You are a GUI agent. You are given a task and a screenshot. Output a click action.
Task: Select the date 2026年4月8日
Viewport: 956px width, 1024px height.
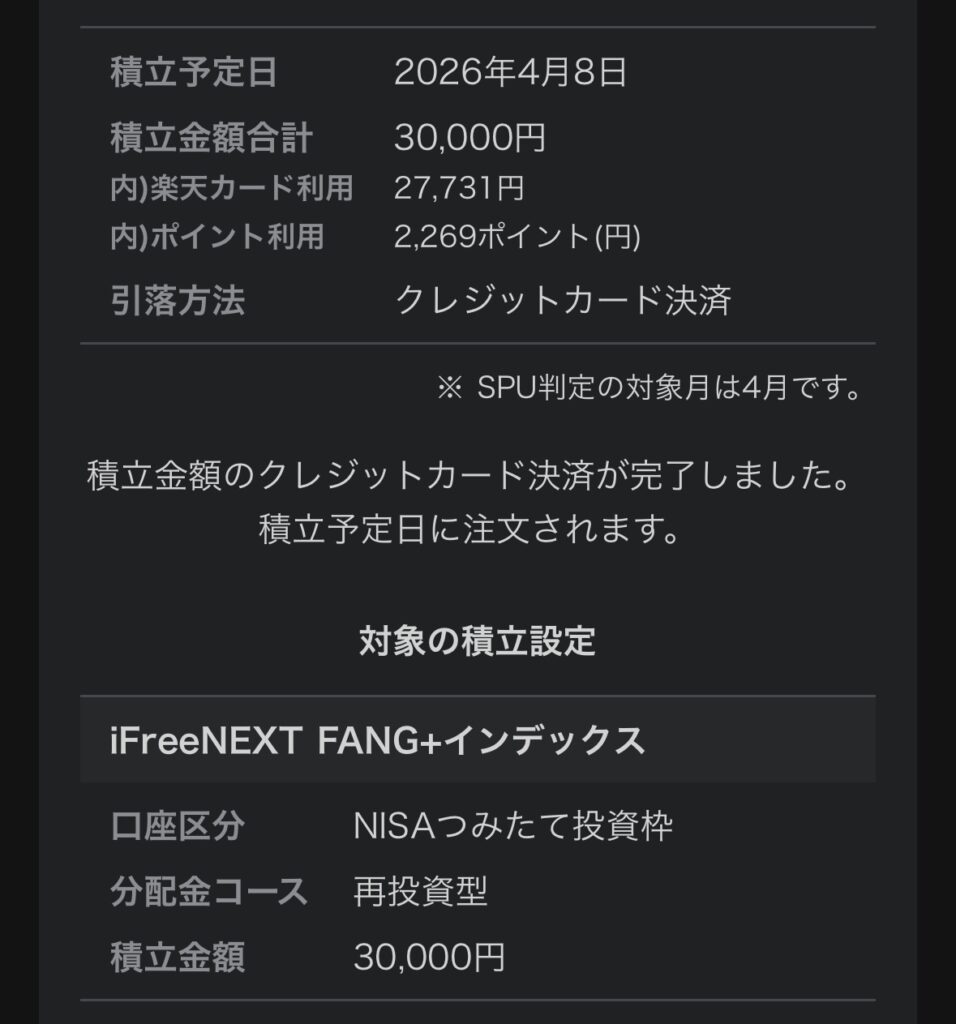510,73
